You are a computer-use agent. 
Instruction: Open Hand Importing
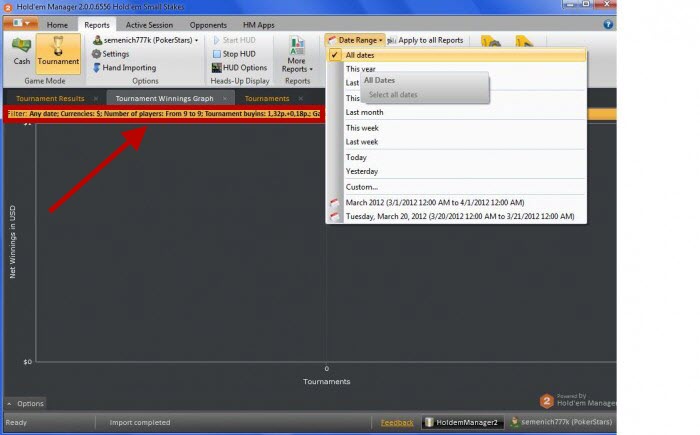pos(124,68)
